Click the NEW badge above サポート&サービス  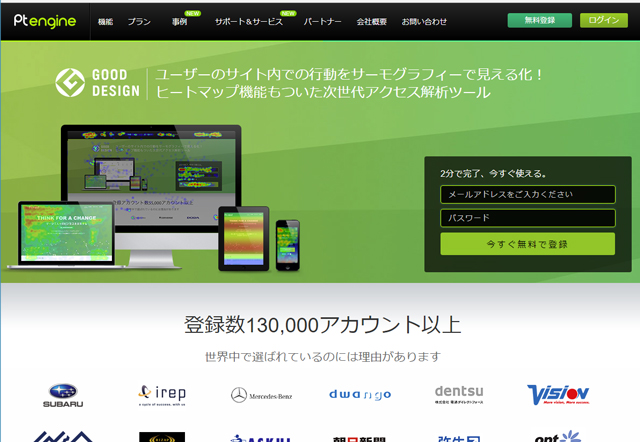288,13
